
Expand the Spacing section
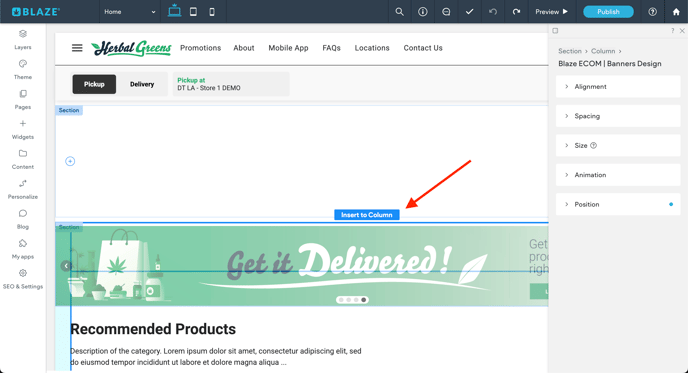point(618,116)
